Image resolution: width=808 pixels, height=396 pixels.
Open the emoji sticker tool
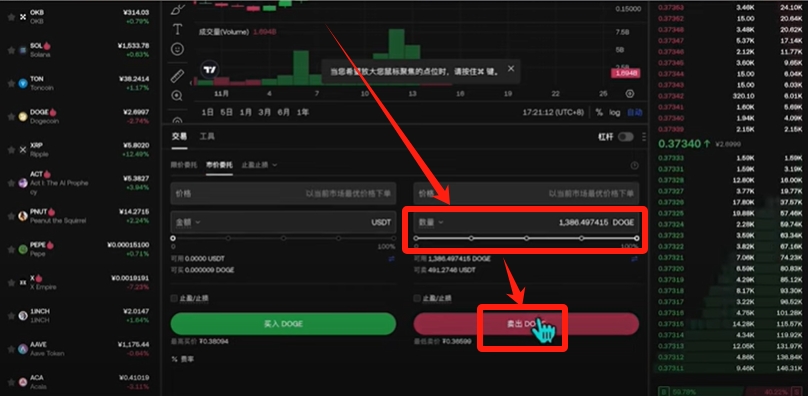(x=177, y=50)
